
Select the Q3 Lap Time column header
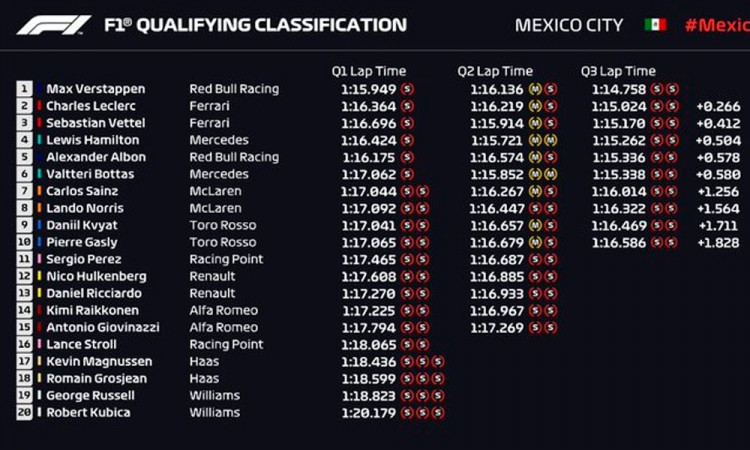pos(618,71)
